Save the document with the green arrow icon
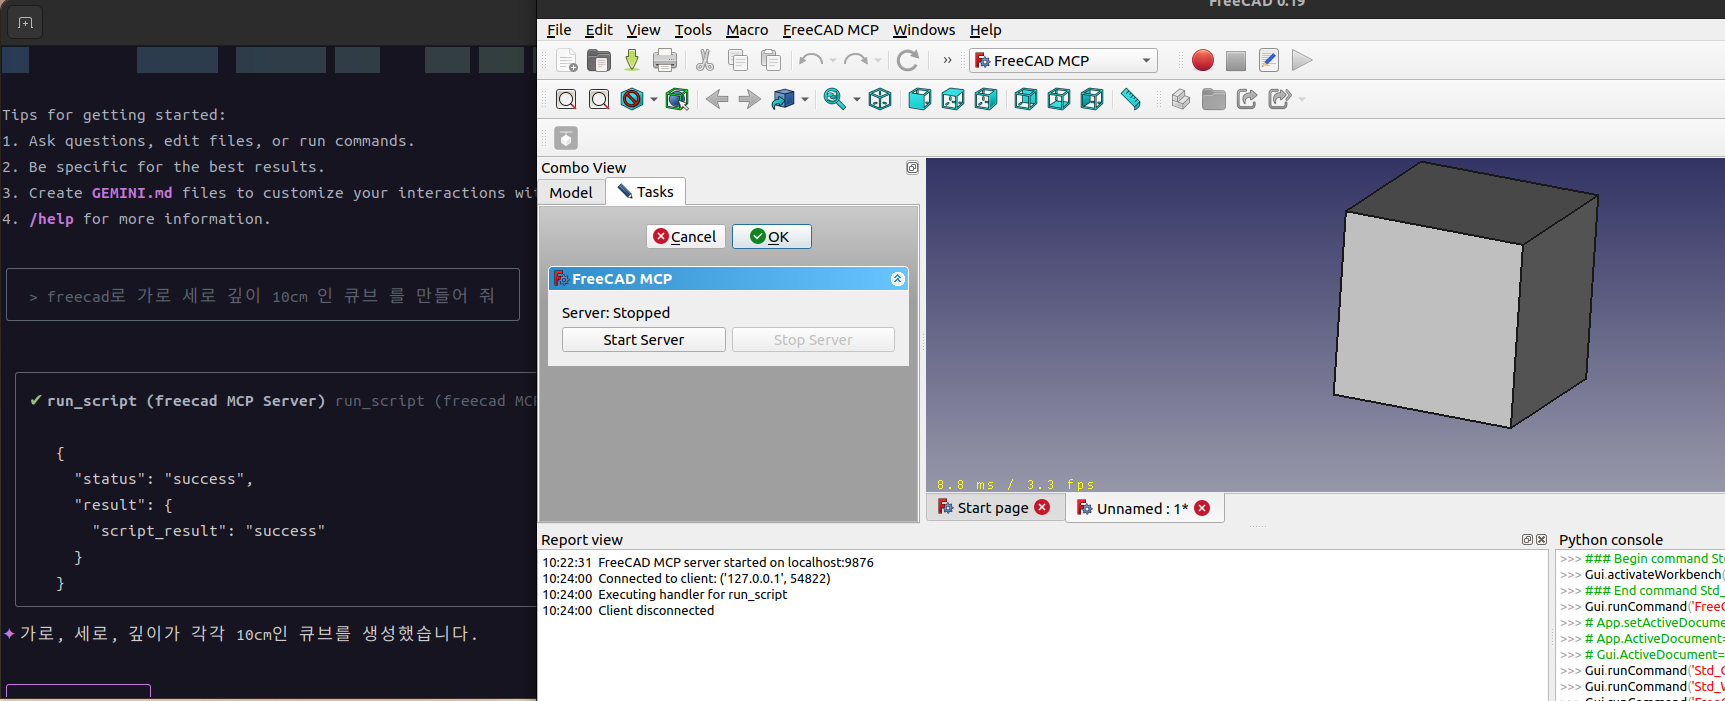 tap(632, 60)
